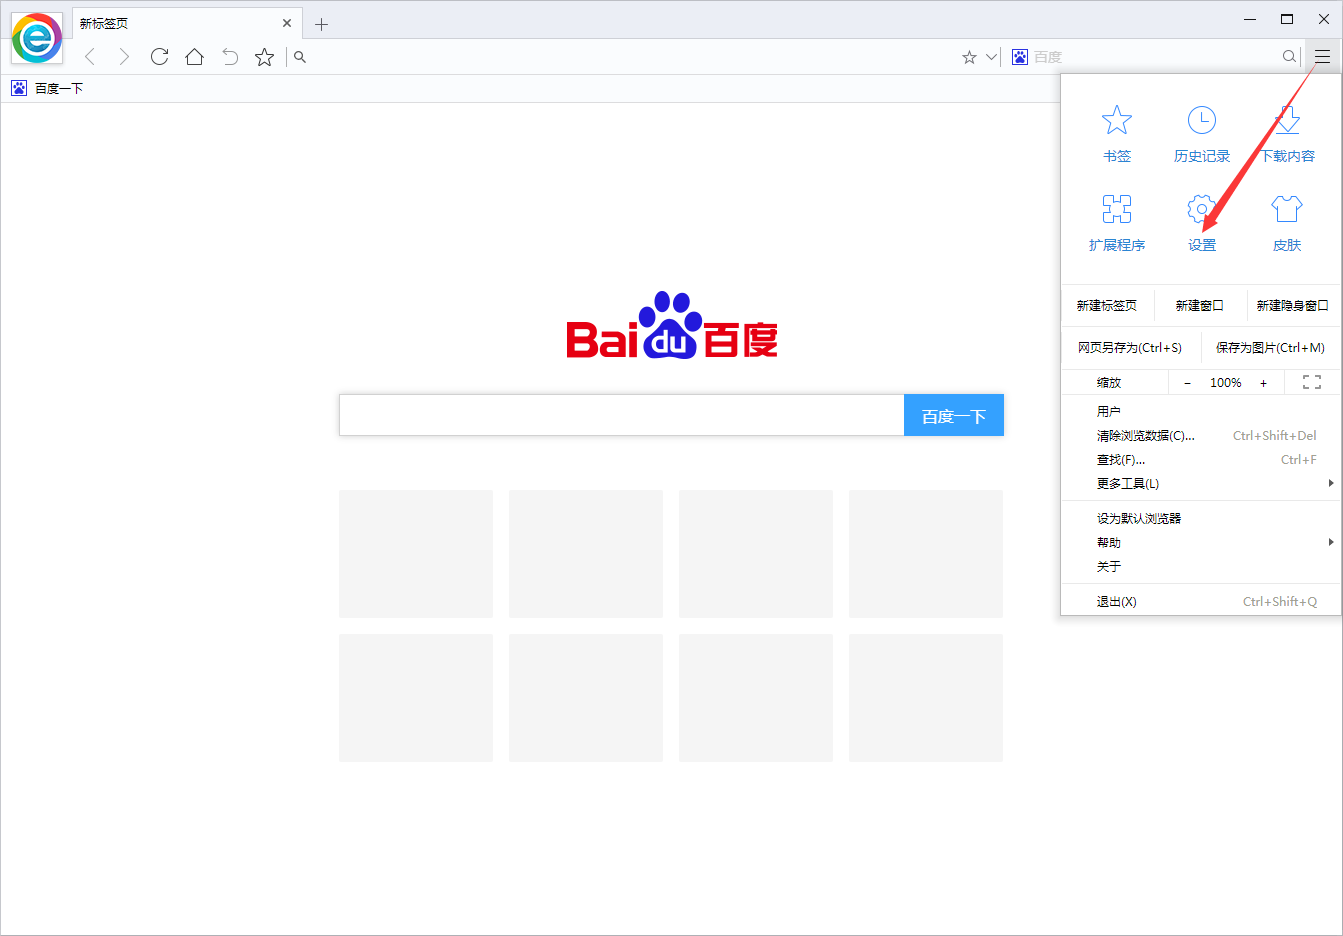Go to homepage using the home icon
1343x936 pixels.
point(194,57)
